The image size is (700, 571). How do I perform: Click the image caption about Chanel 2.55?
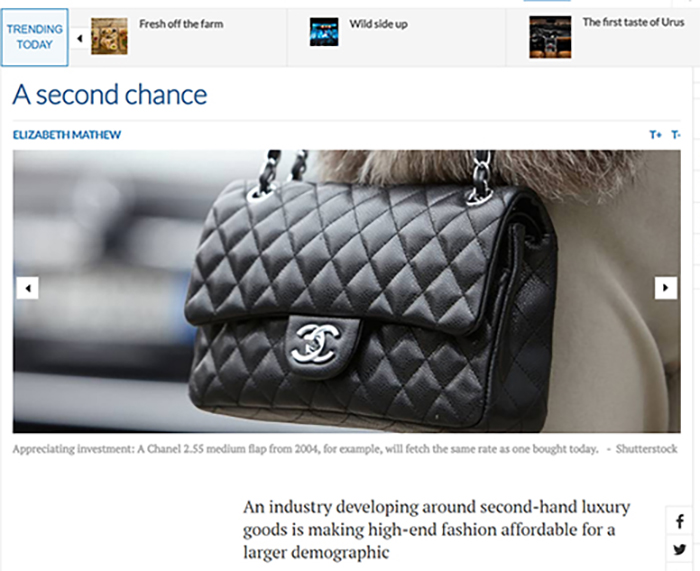[x=305, y=449]
